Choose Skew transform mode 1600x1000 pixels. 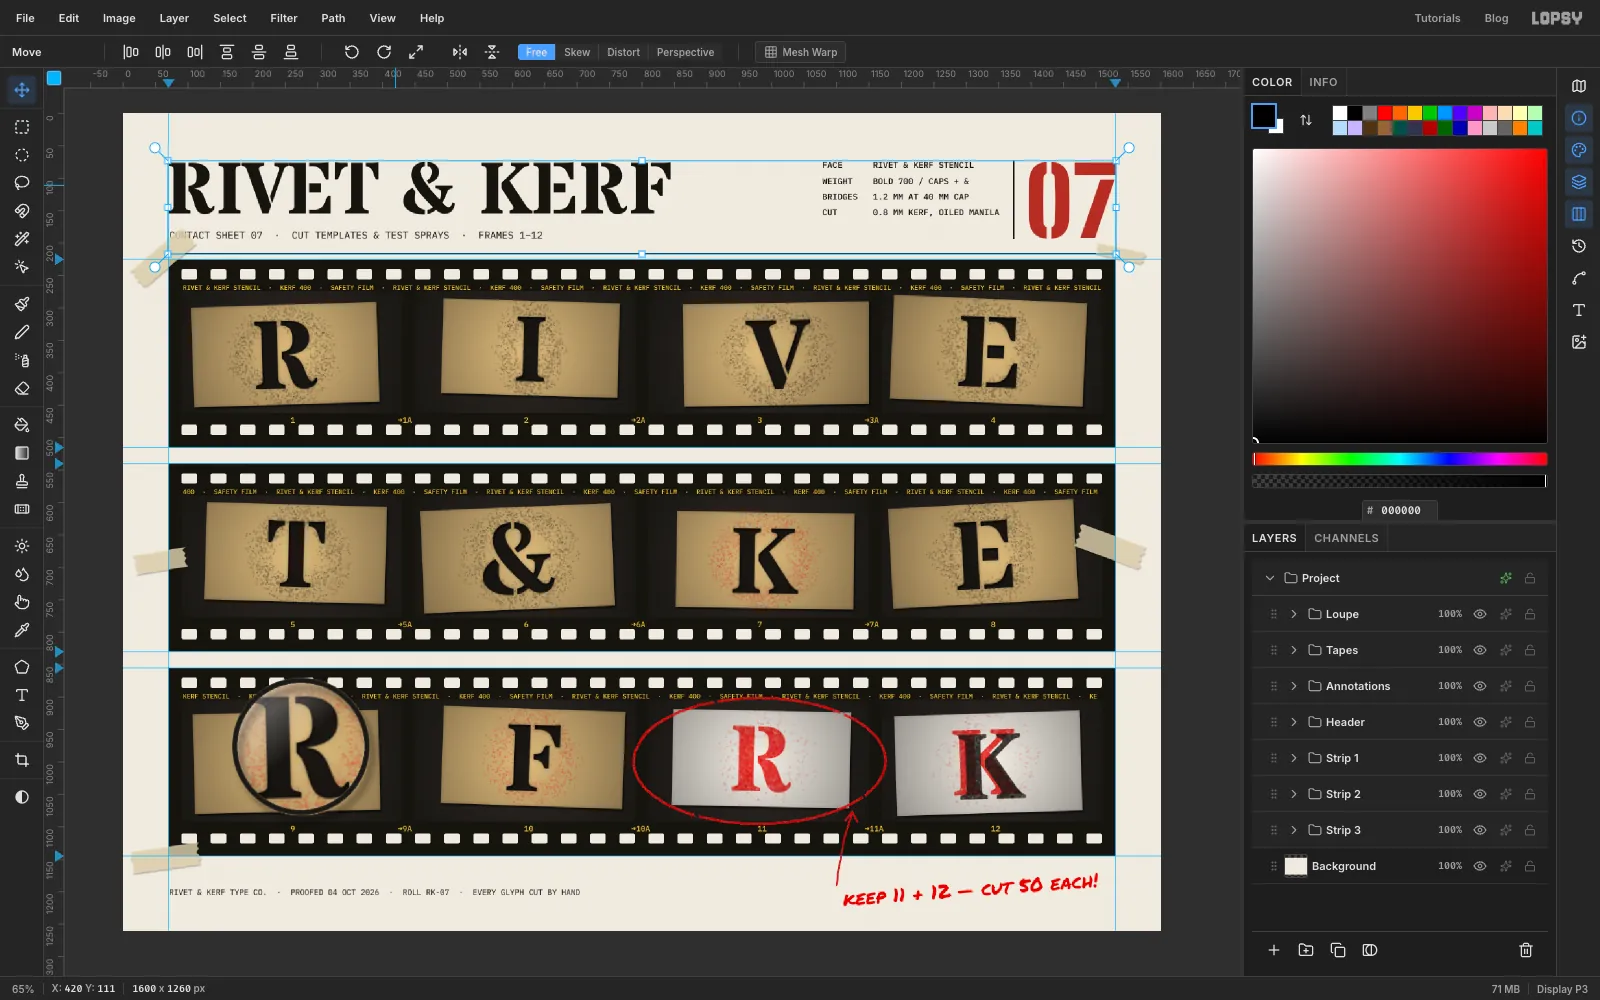[x=577, y=52]
